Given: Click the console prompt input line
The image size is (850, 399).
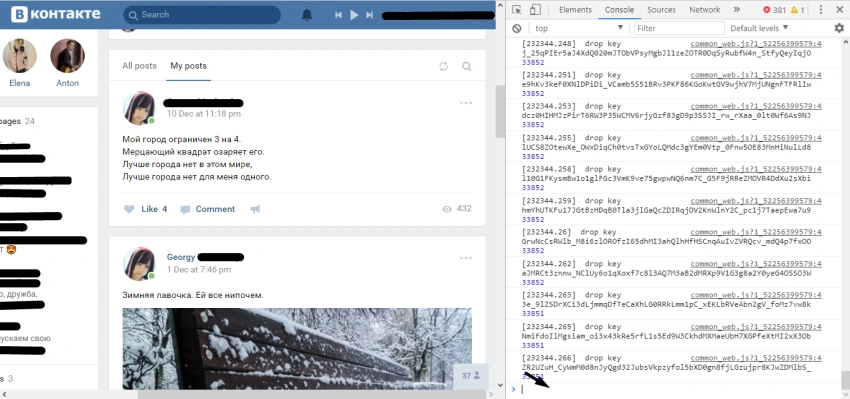Looking at the screenshot, I should pos(678,389).
